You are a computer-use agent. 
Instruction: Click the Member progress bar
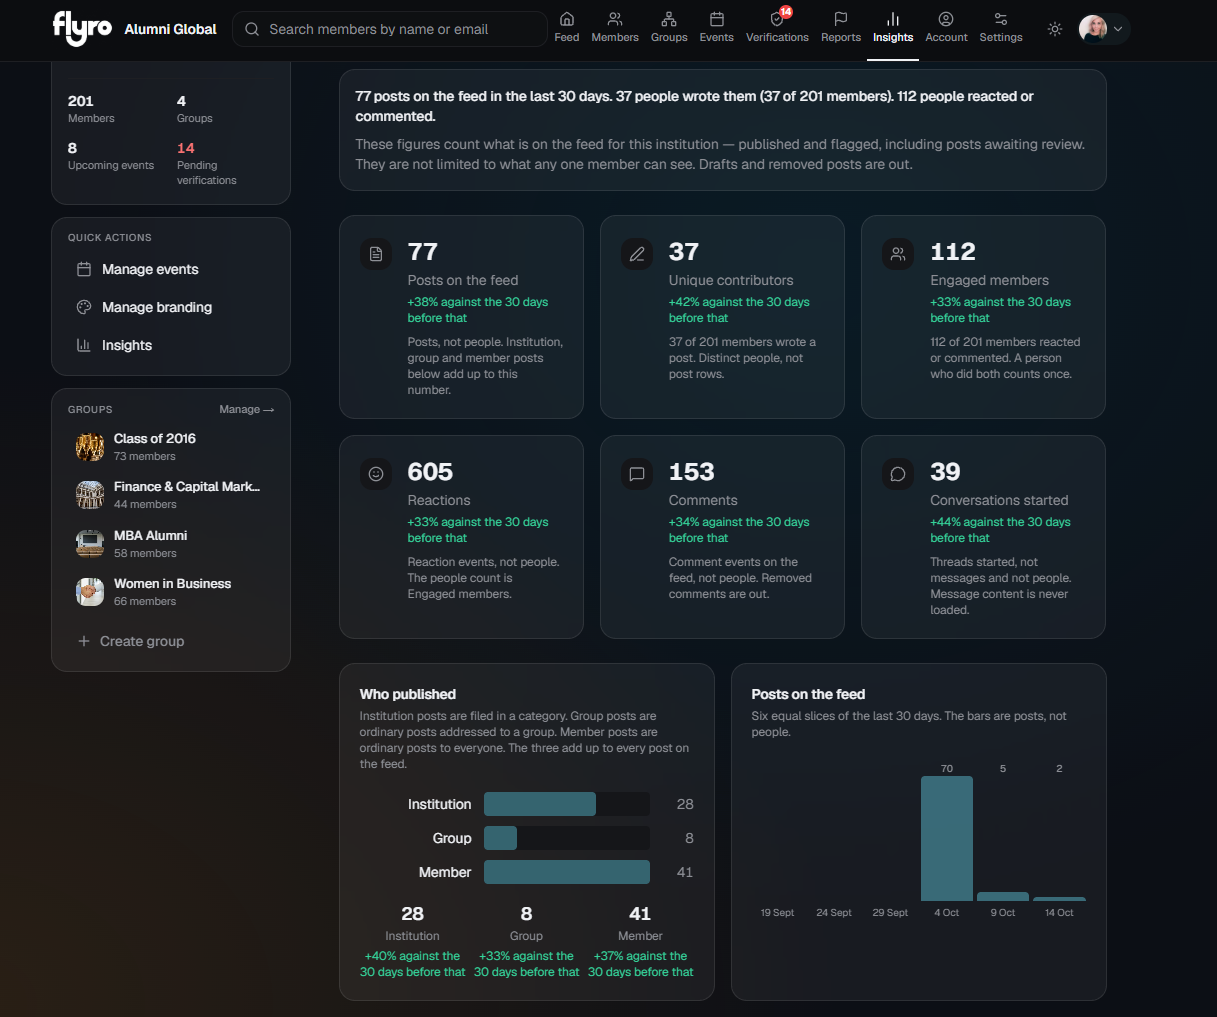point(567,872)
